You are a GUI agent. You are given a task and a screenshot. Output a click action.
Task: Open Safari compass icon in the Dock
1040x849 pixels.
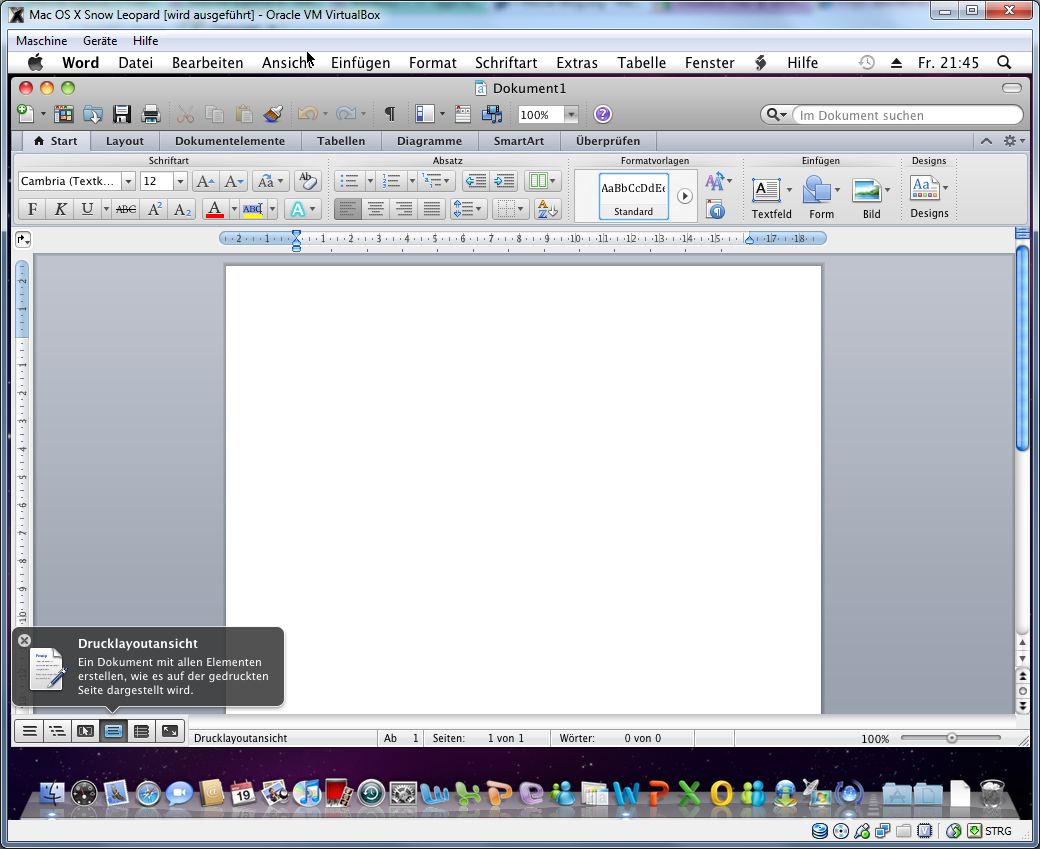click(148, 793)
